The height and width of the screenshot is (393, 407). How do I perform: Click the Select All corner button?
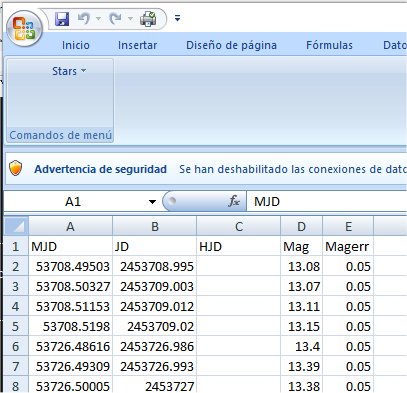pyautogui.click(x=17, y=227)
